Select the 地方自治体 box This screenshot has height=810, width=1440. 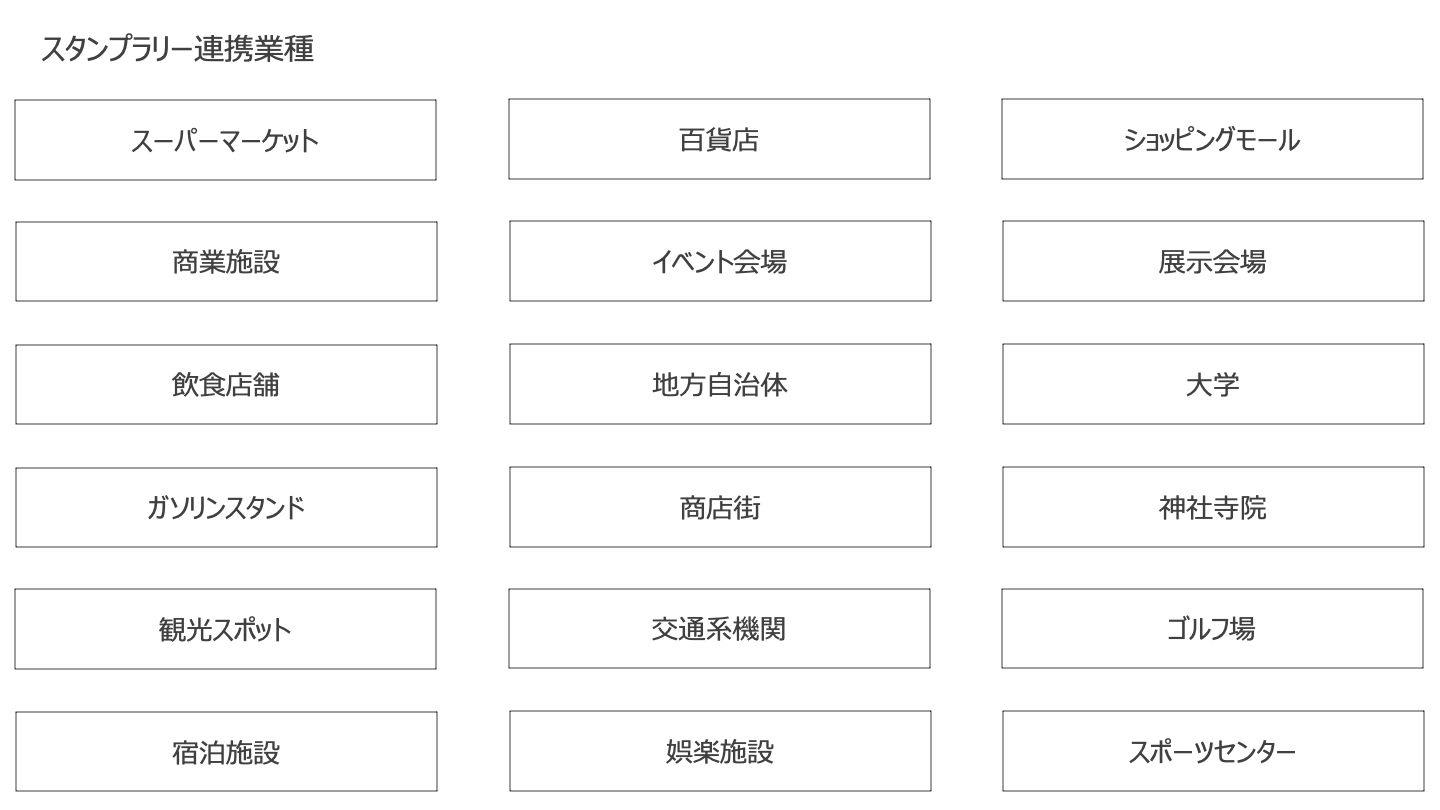[720, 384]
